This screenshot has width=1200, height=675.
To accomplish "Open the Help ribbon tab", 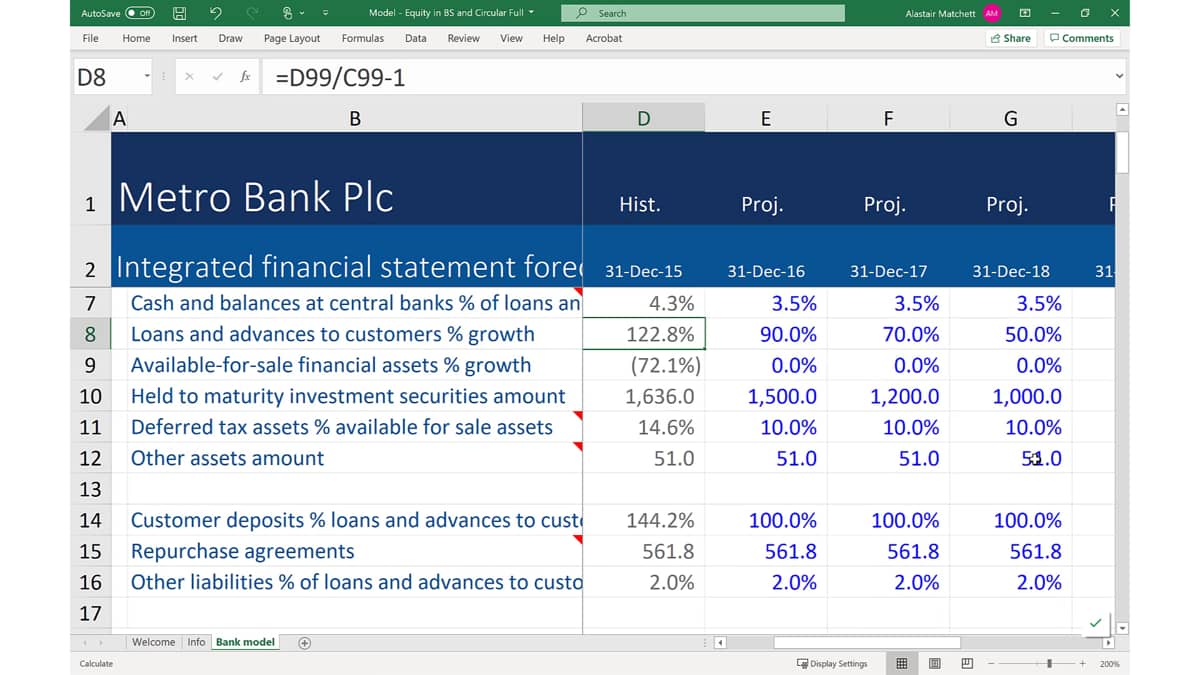I will point(553,38).
